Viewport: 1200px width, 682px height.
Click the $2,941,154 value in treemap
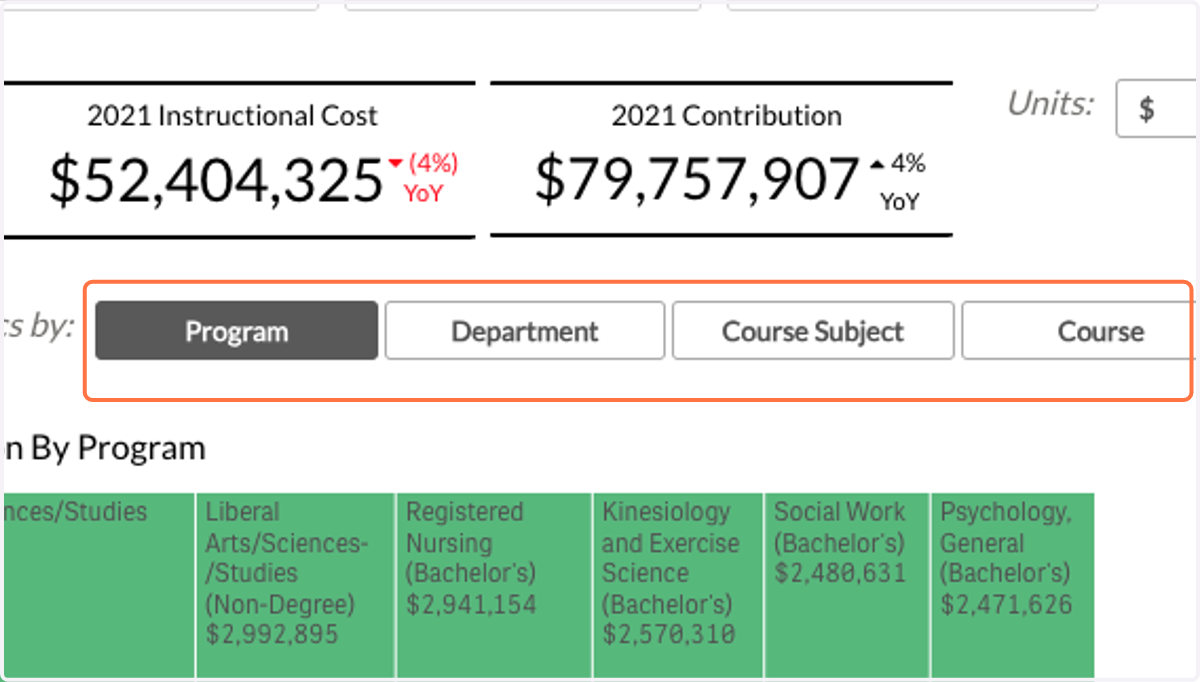471,604
